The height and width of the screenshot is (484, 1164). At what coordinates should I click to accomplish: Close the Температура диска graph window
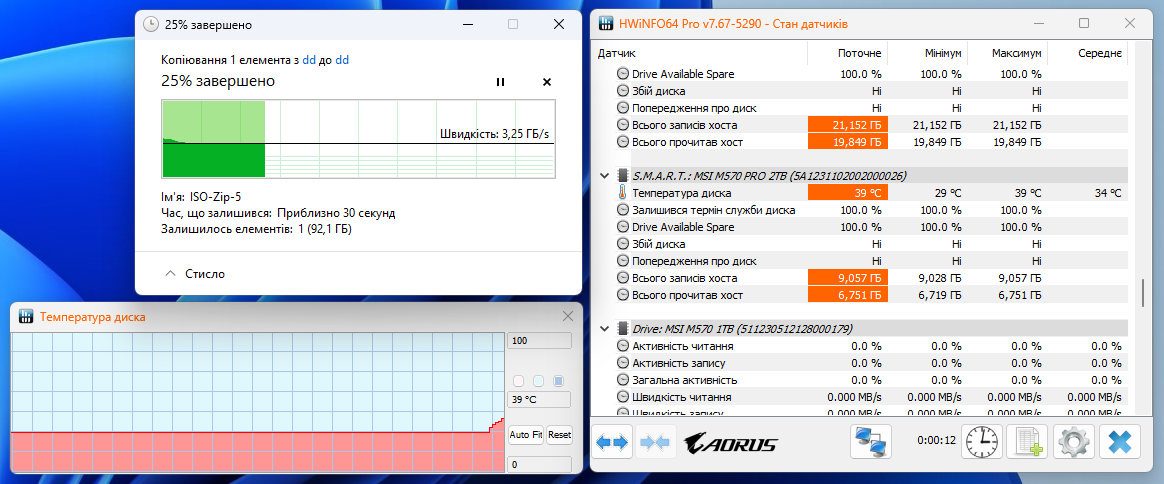(568, 317)
